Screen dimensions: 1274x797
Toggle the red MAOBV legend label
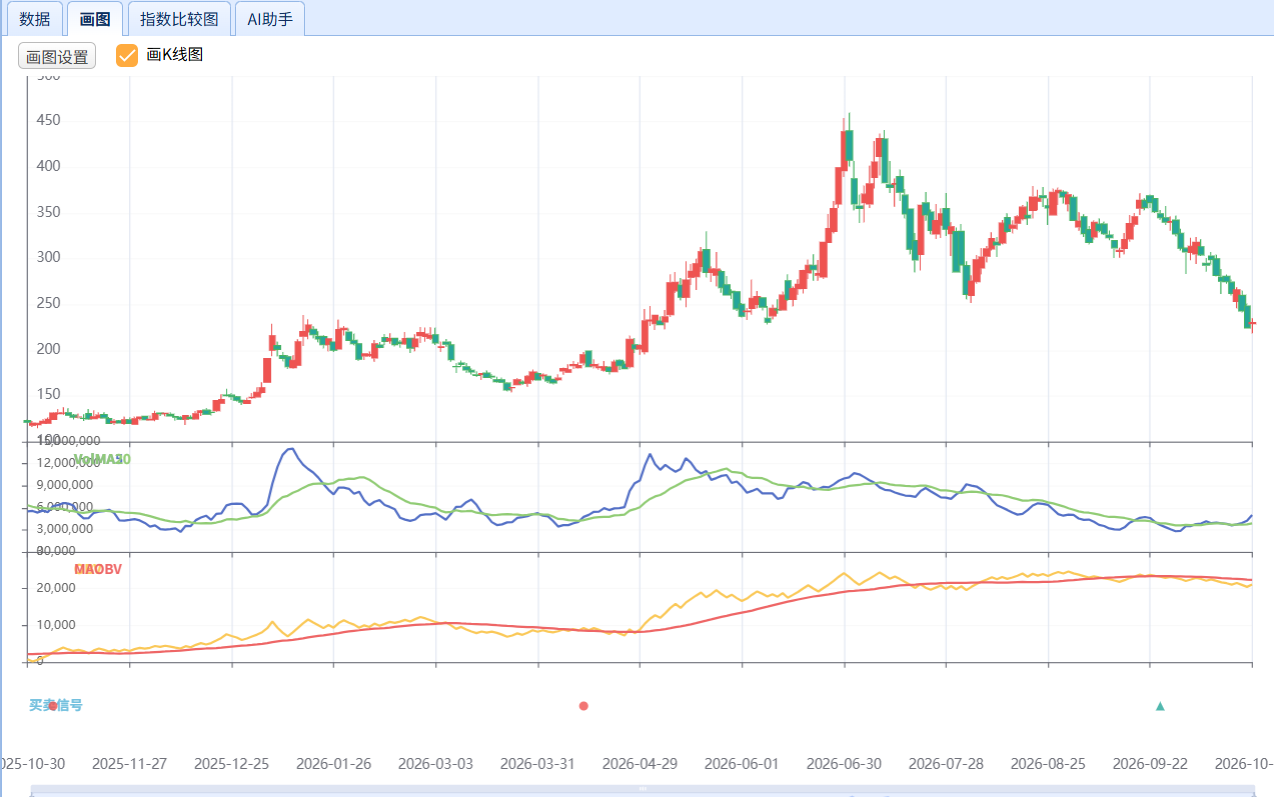coord(98,569)
